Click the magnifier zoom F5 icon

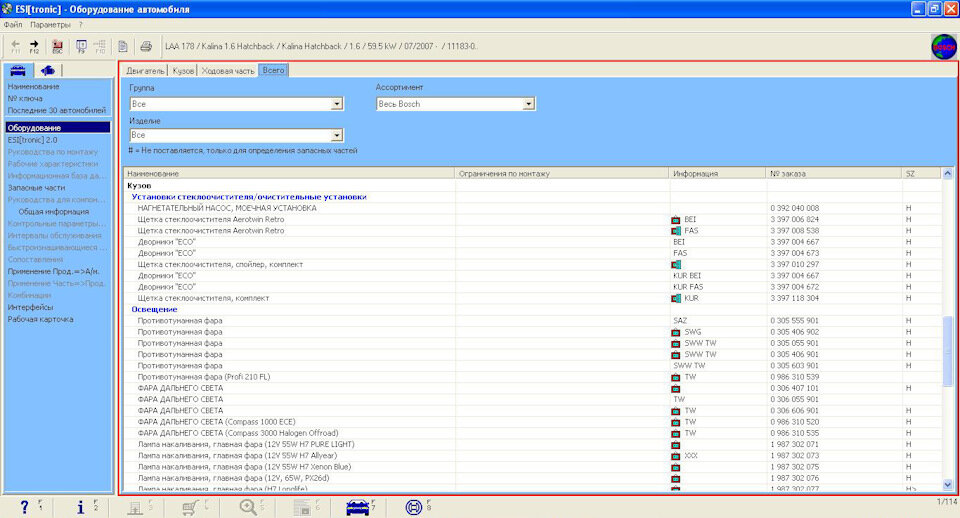pyautogui.click(x=248, y=507)
